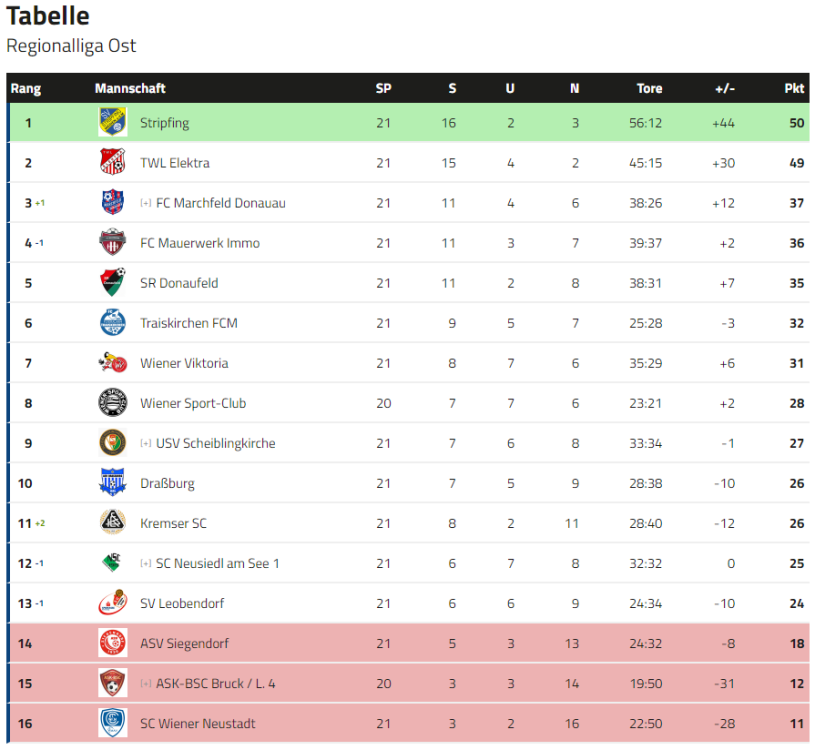Open the ASV Siegendorf team link

pos(184,643)
